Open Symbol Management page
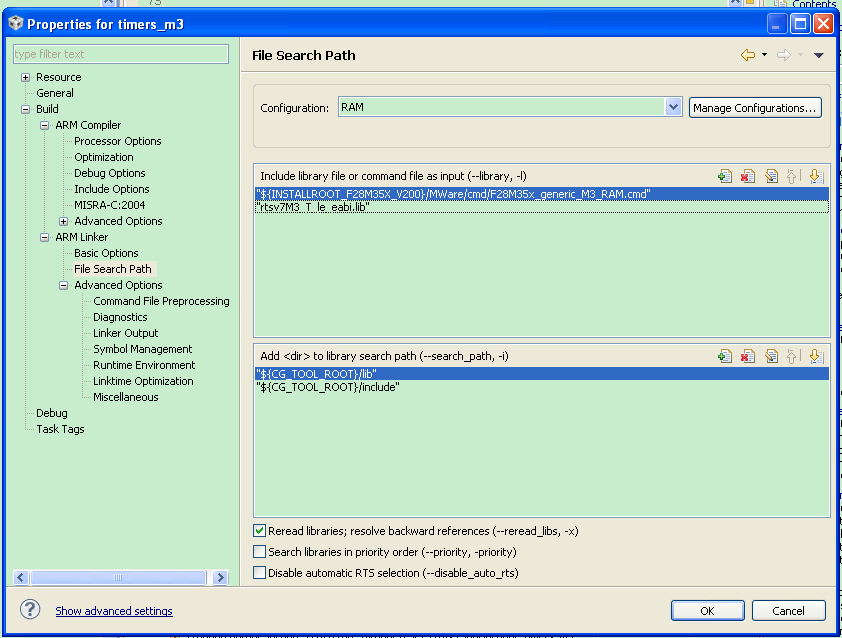Viewport: 842px width, 638px height. pos(142,349)
